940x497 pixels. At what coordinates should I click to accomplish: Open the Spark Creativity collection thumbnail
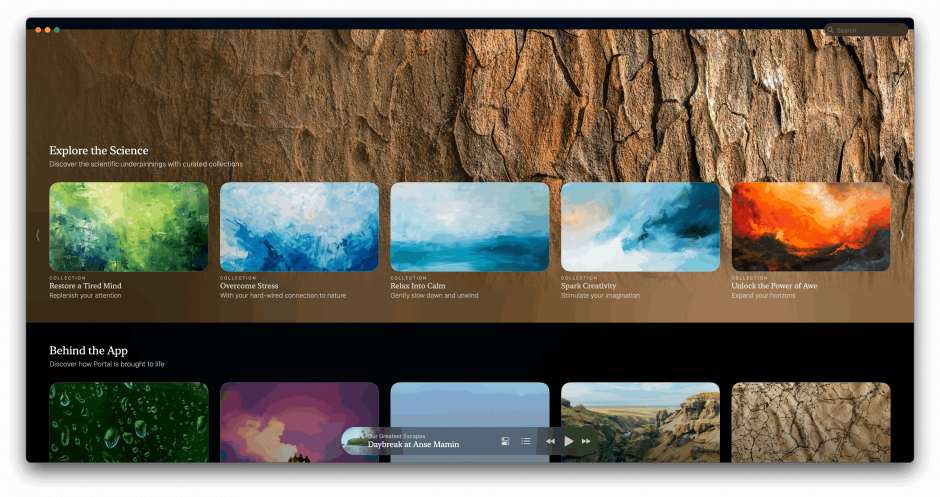coord(640,226)
